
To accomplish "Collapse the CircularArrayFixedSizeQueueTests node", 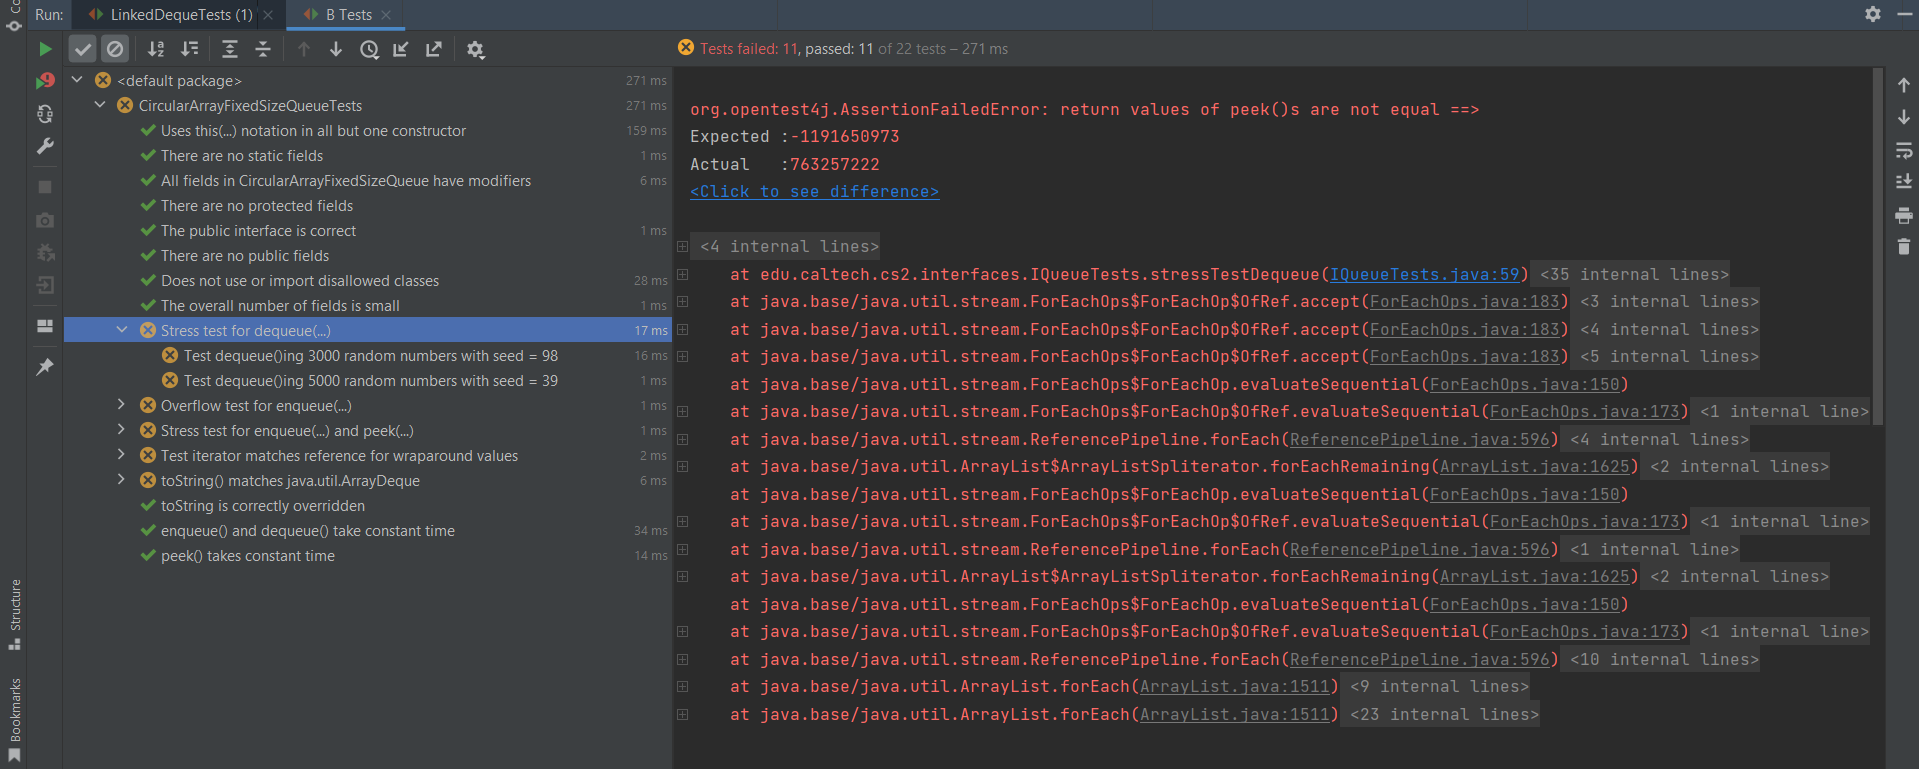I will [100, 105].
